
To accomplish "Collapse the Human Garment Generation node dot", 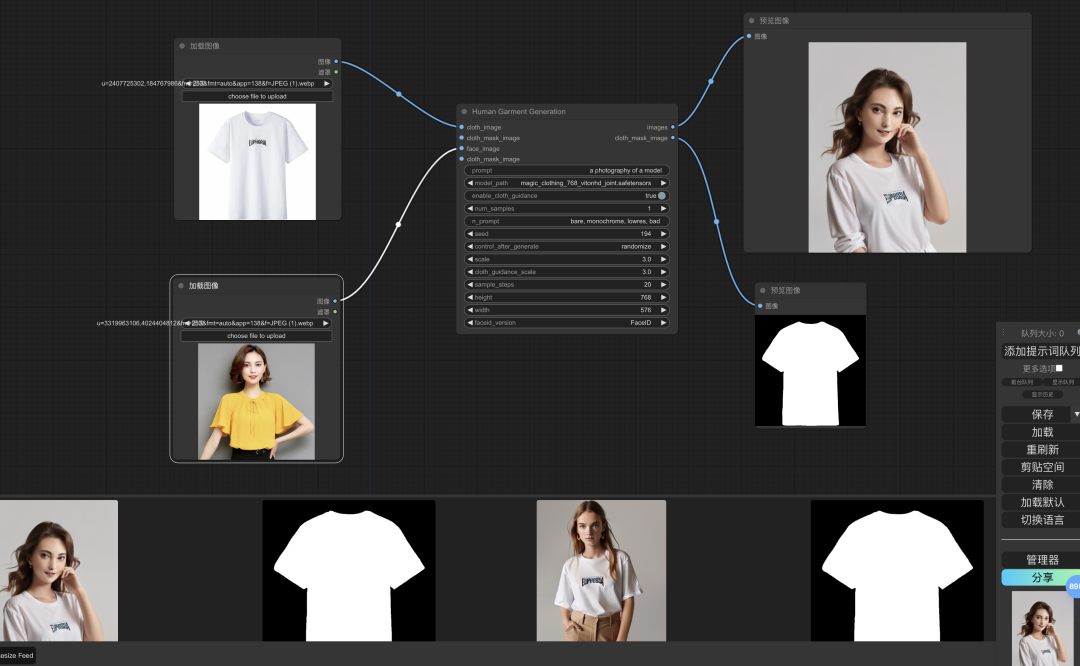I will [x=464, y=112].
